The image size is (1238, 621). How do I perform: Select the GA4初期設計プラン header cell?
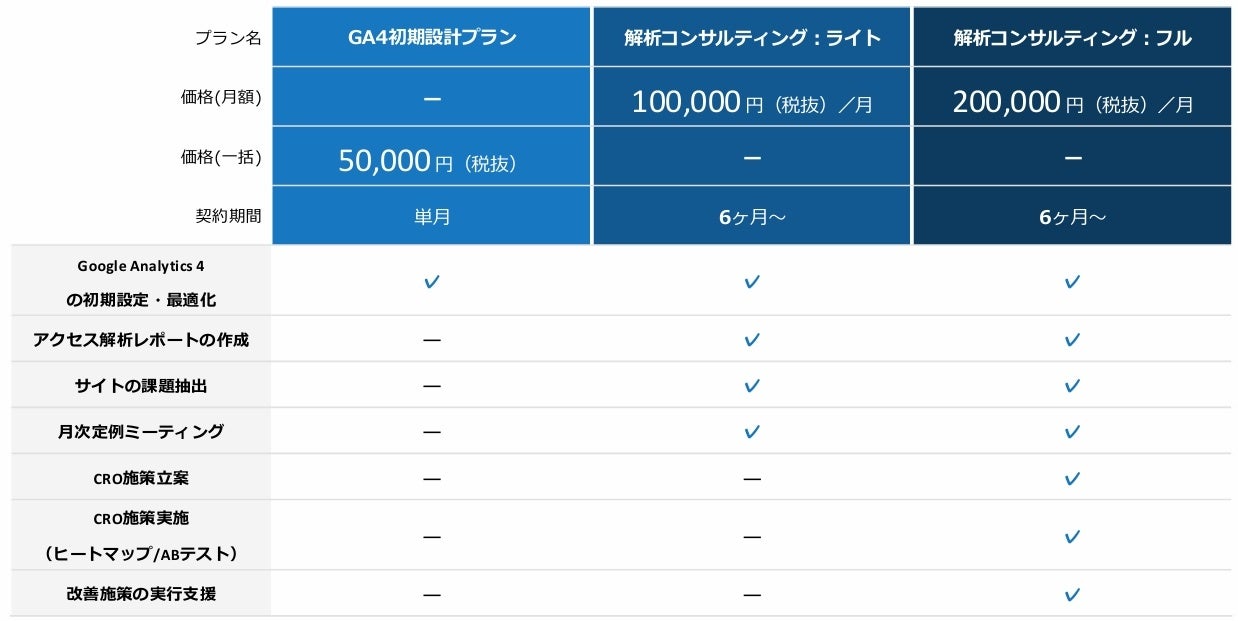[432, 38]
